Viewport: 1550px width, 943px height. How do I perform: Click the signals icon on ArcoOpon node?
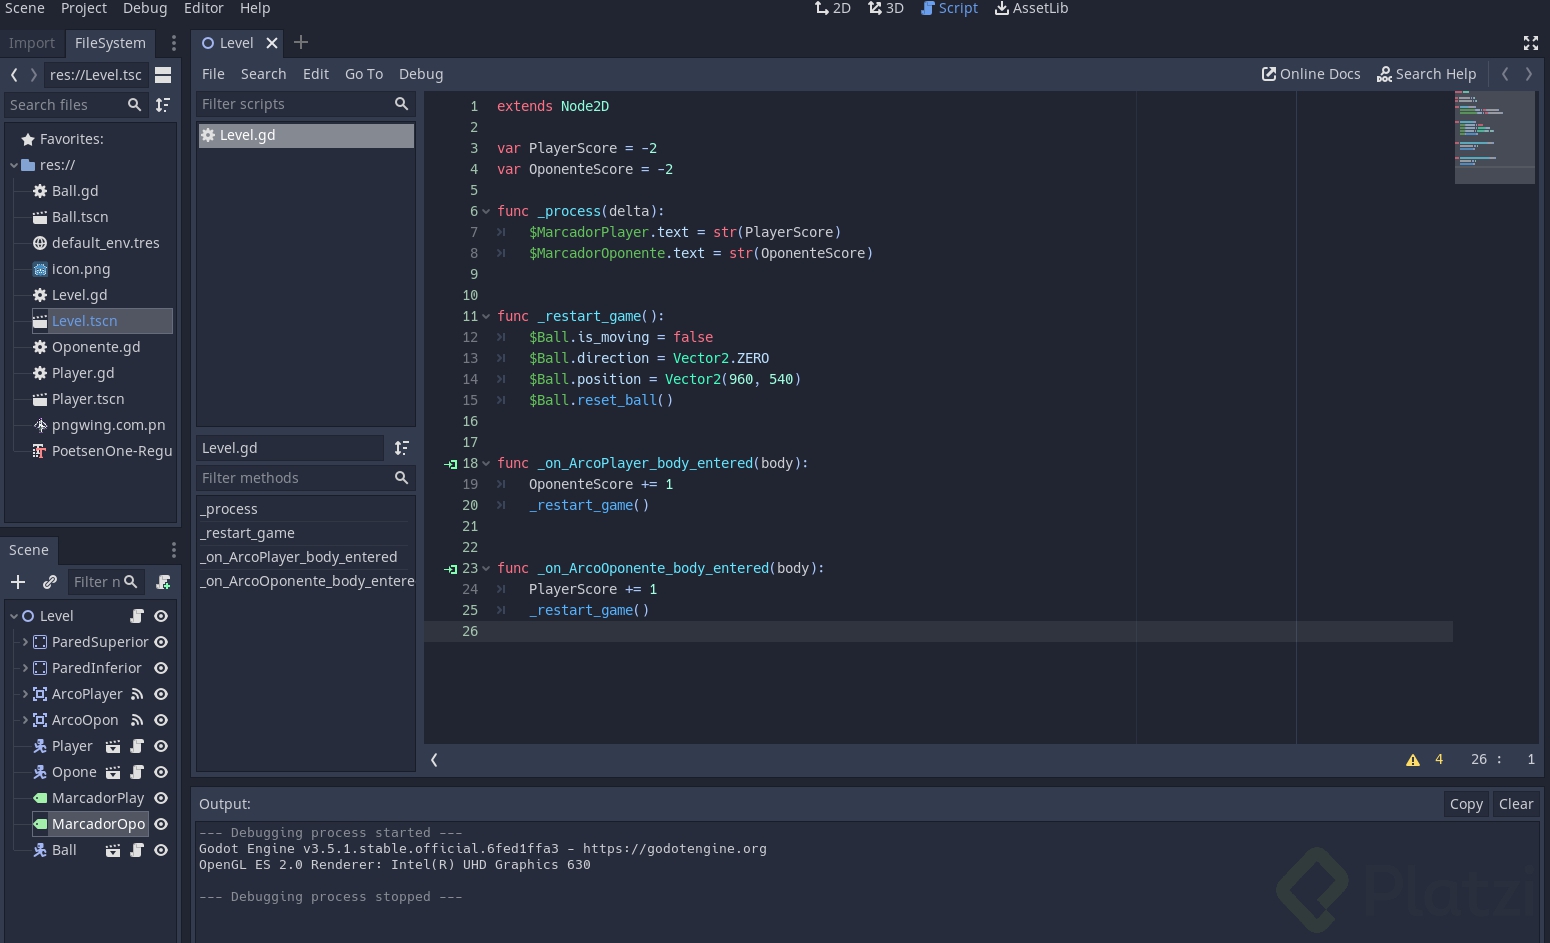(x=137, y=720)
